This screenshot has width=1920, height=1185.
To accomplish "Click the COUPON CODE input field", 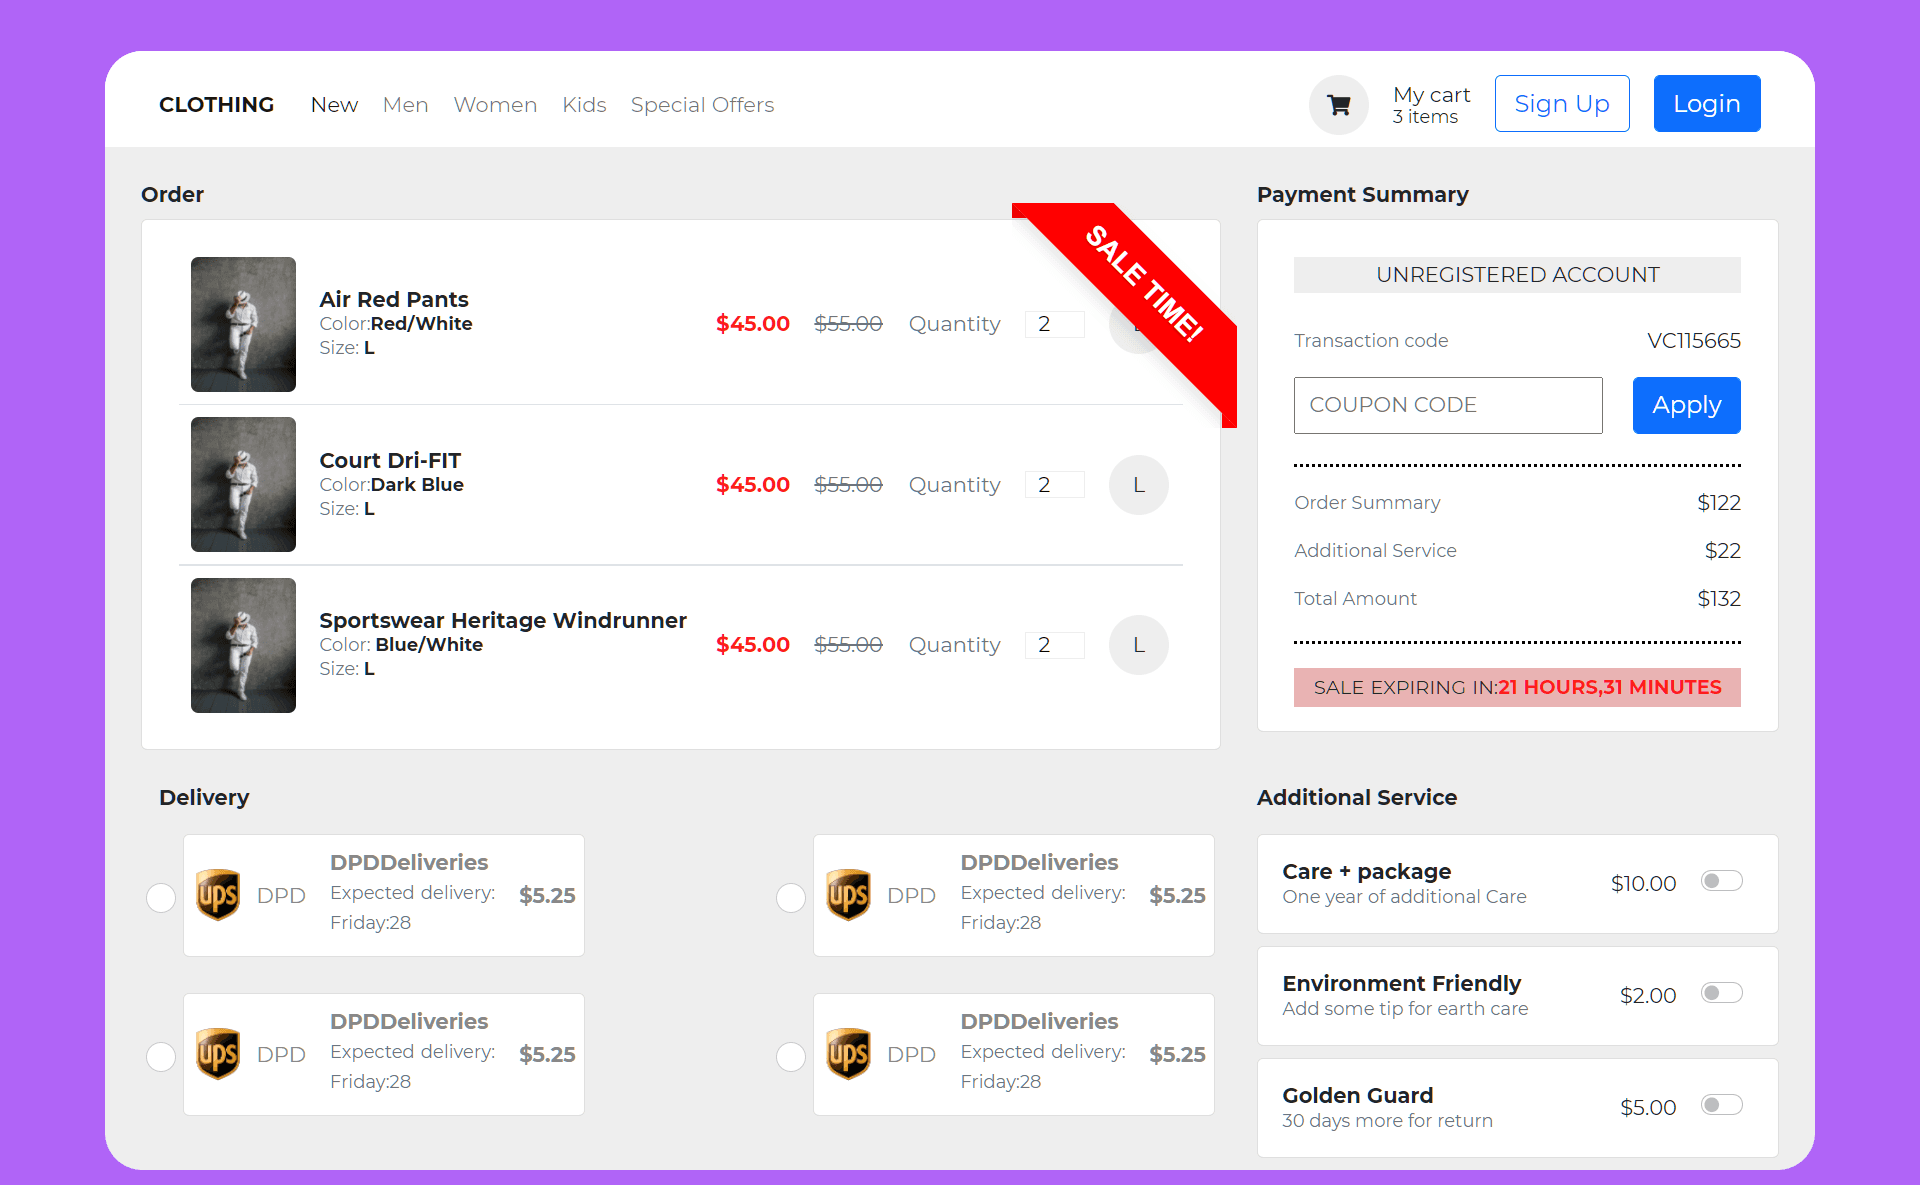I will [x=1447, y=405].
